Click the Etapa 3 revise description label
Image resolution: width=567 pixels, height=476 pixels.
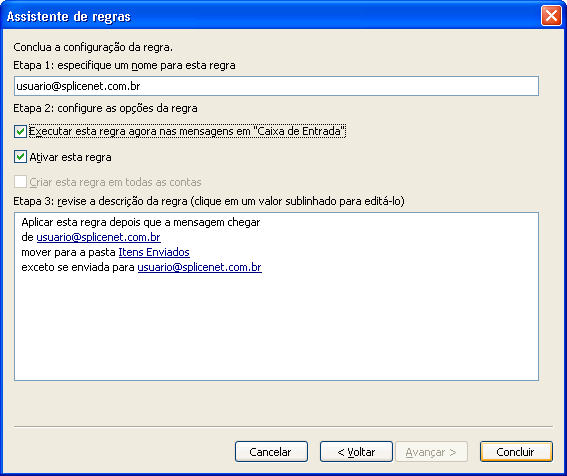(209, 201)
